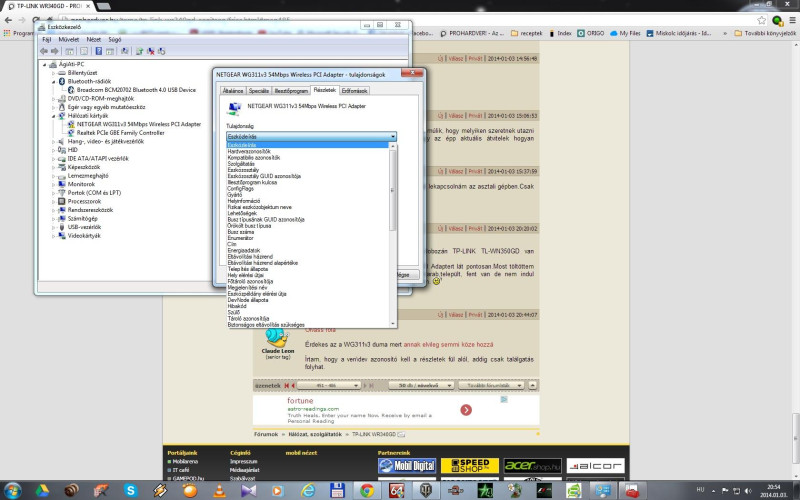The image size is (800, 500).
Task: Click the uninstall device icon with red X
Action: tap(151, 51)
